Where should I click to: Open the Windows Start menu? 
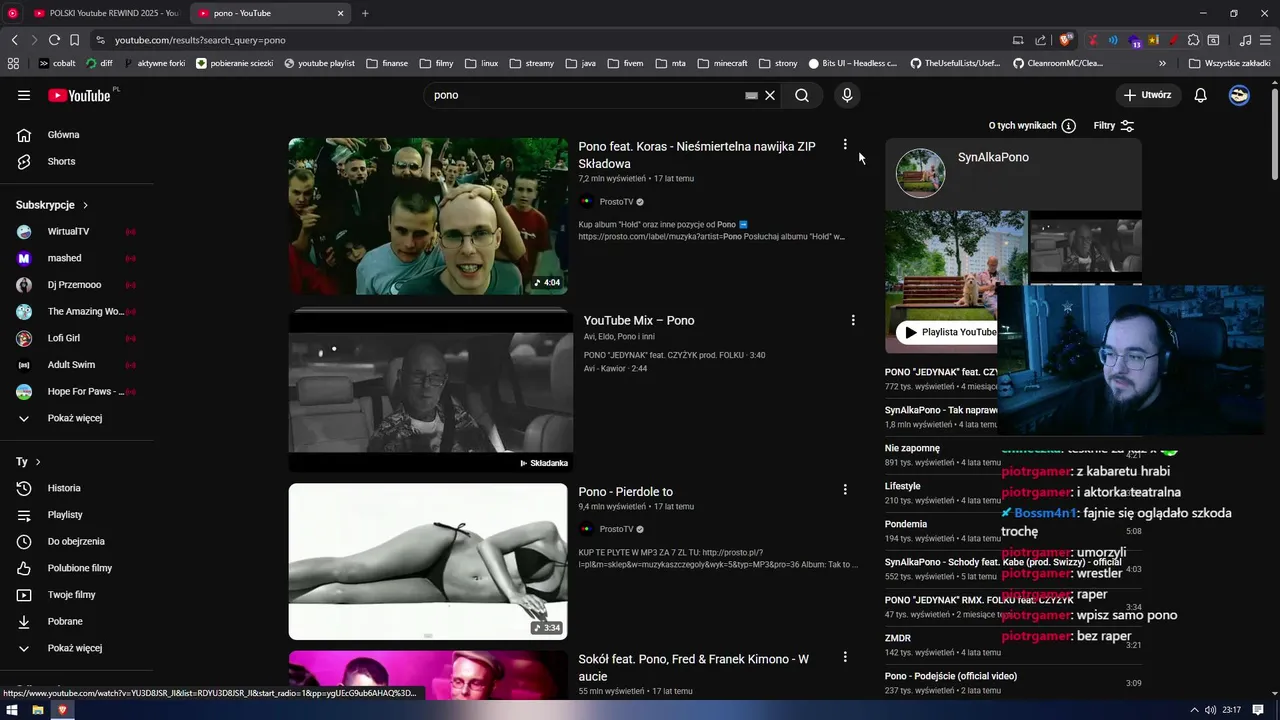pos(12,710)
